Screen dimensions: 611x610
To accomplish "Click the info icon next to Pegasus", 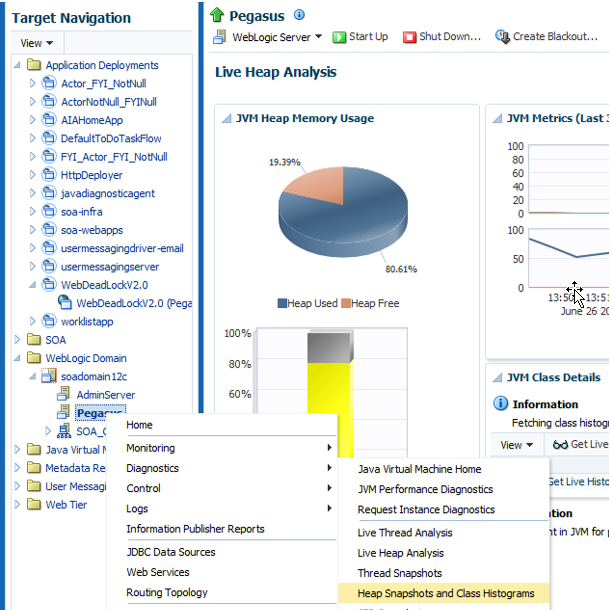I will click(x=299, y=15).
